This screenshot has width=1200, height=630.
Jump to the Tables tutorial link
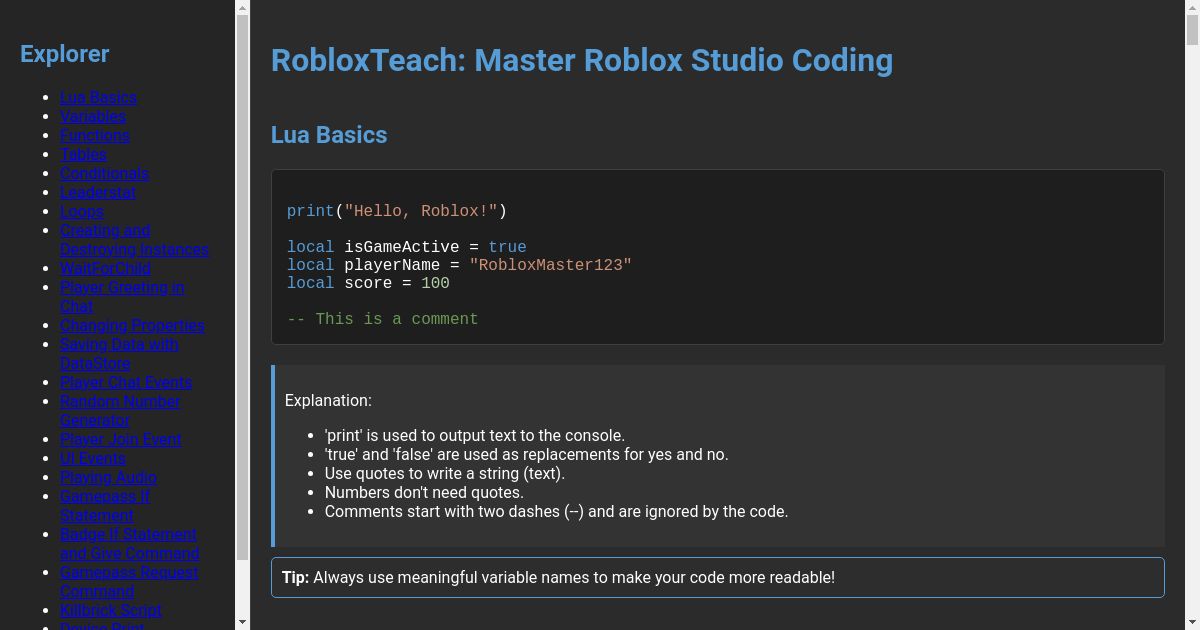click(83, 154)
